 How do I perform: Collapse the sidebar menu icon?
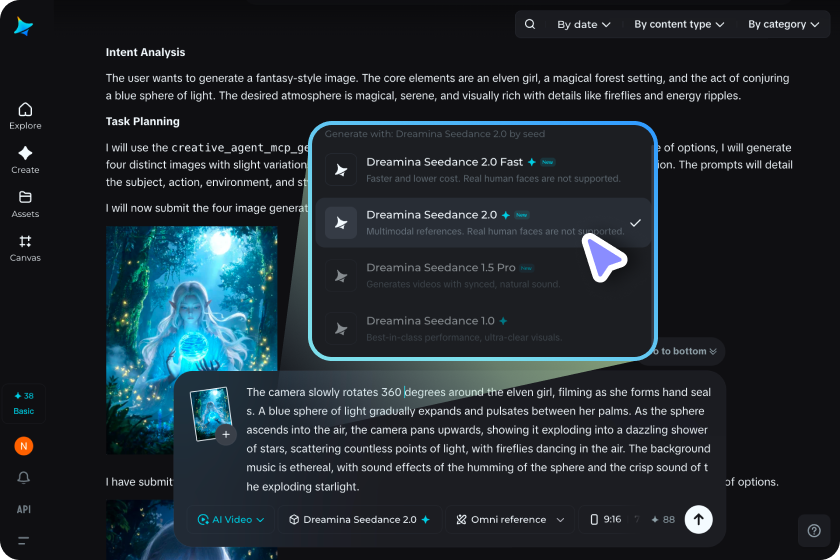point(24,541)
